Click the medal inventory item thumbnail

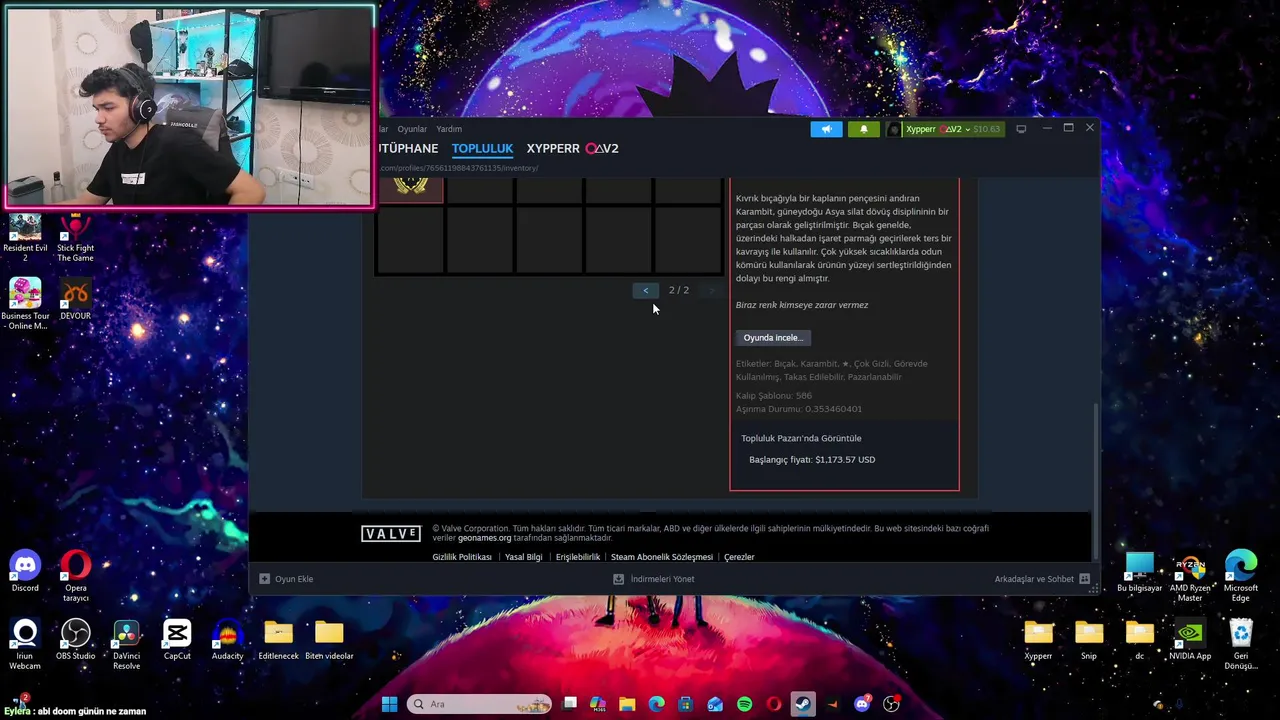point(410,190)
